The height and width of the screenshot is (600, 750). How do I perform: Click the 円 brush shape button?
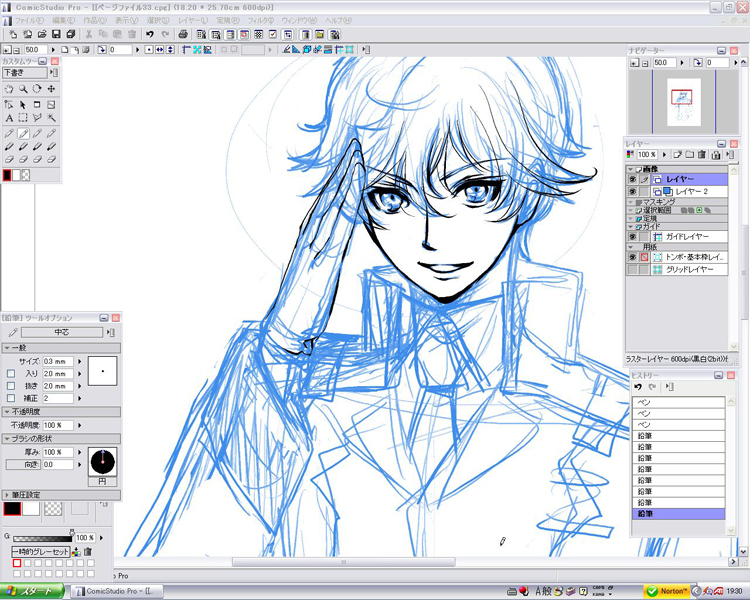coord(102,481)
